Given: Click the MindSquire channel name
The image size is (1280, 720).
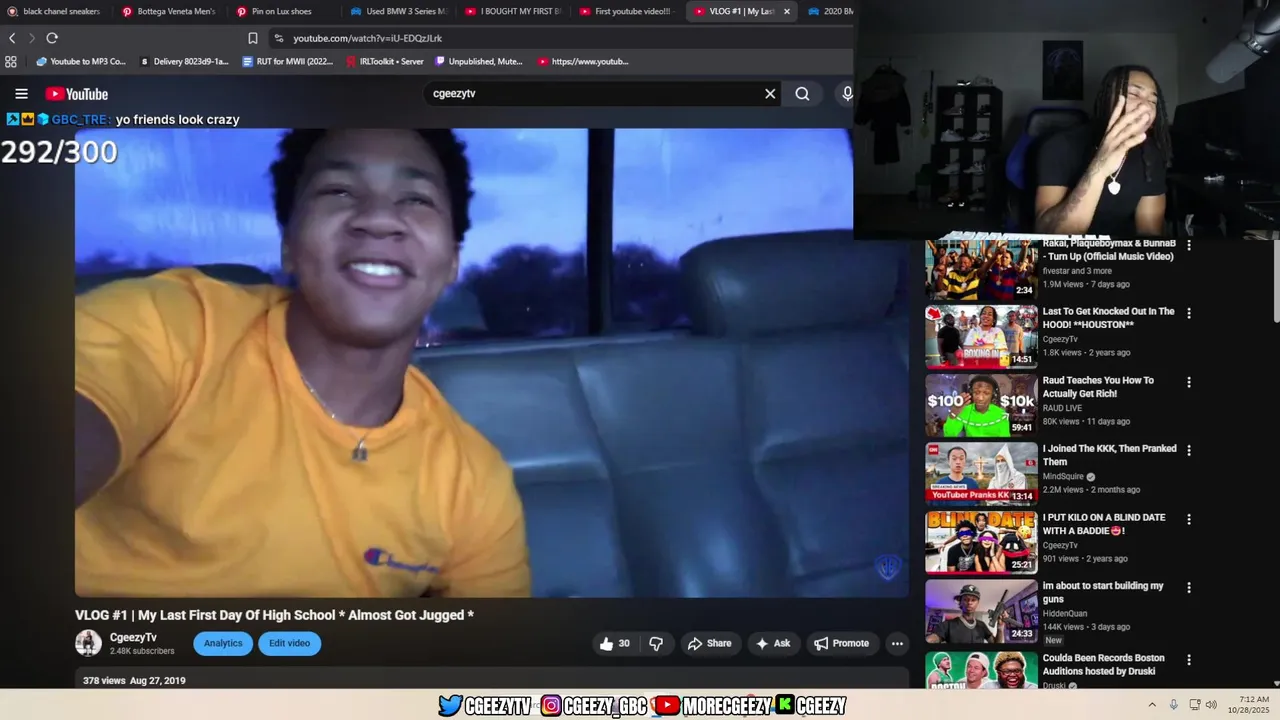Looking at the screenshot, I should point(1064,477).
